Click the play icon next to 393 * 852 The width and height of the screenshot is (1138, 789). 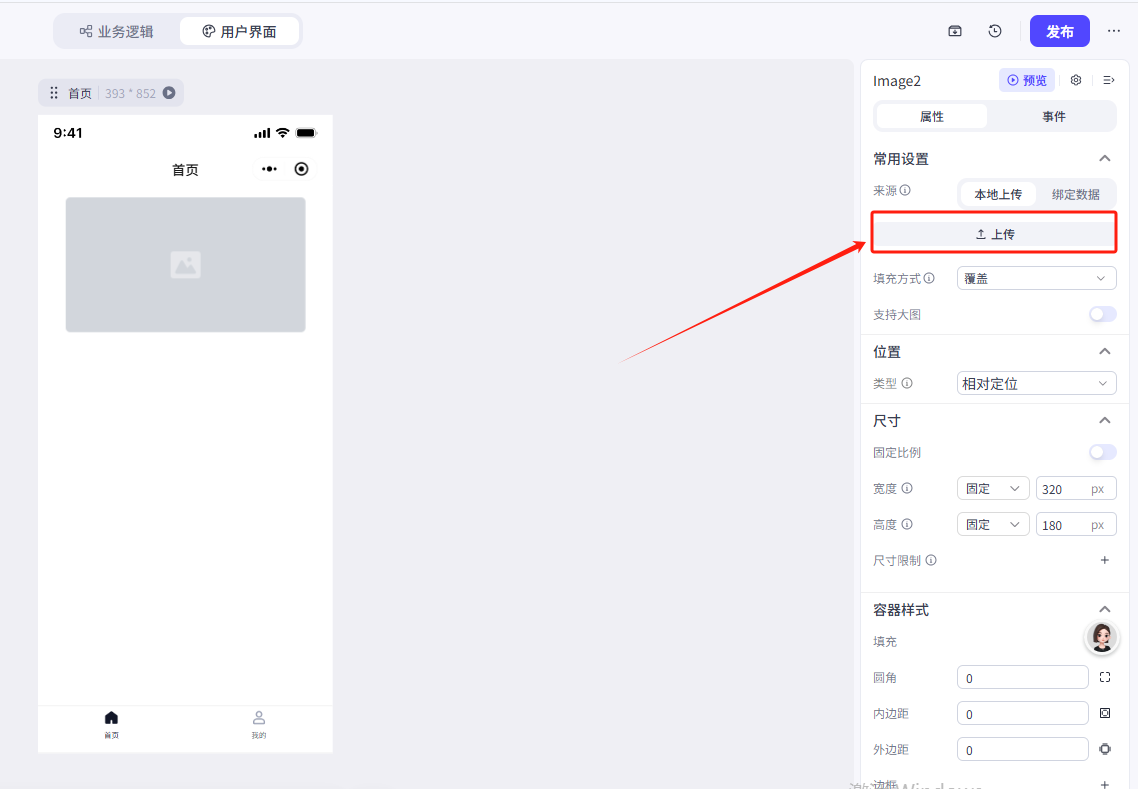pyautogui.click(x=169, y=93)
